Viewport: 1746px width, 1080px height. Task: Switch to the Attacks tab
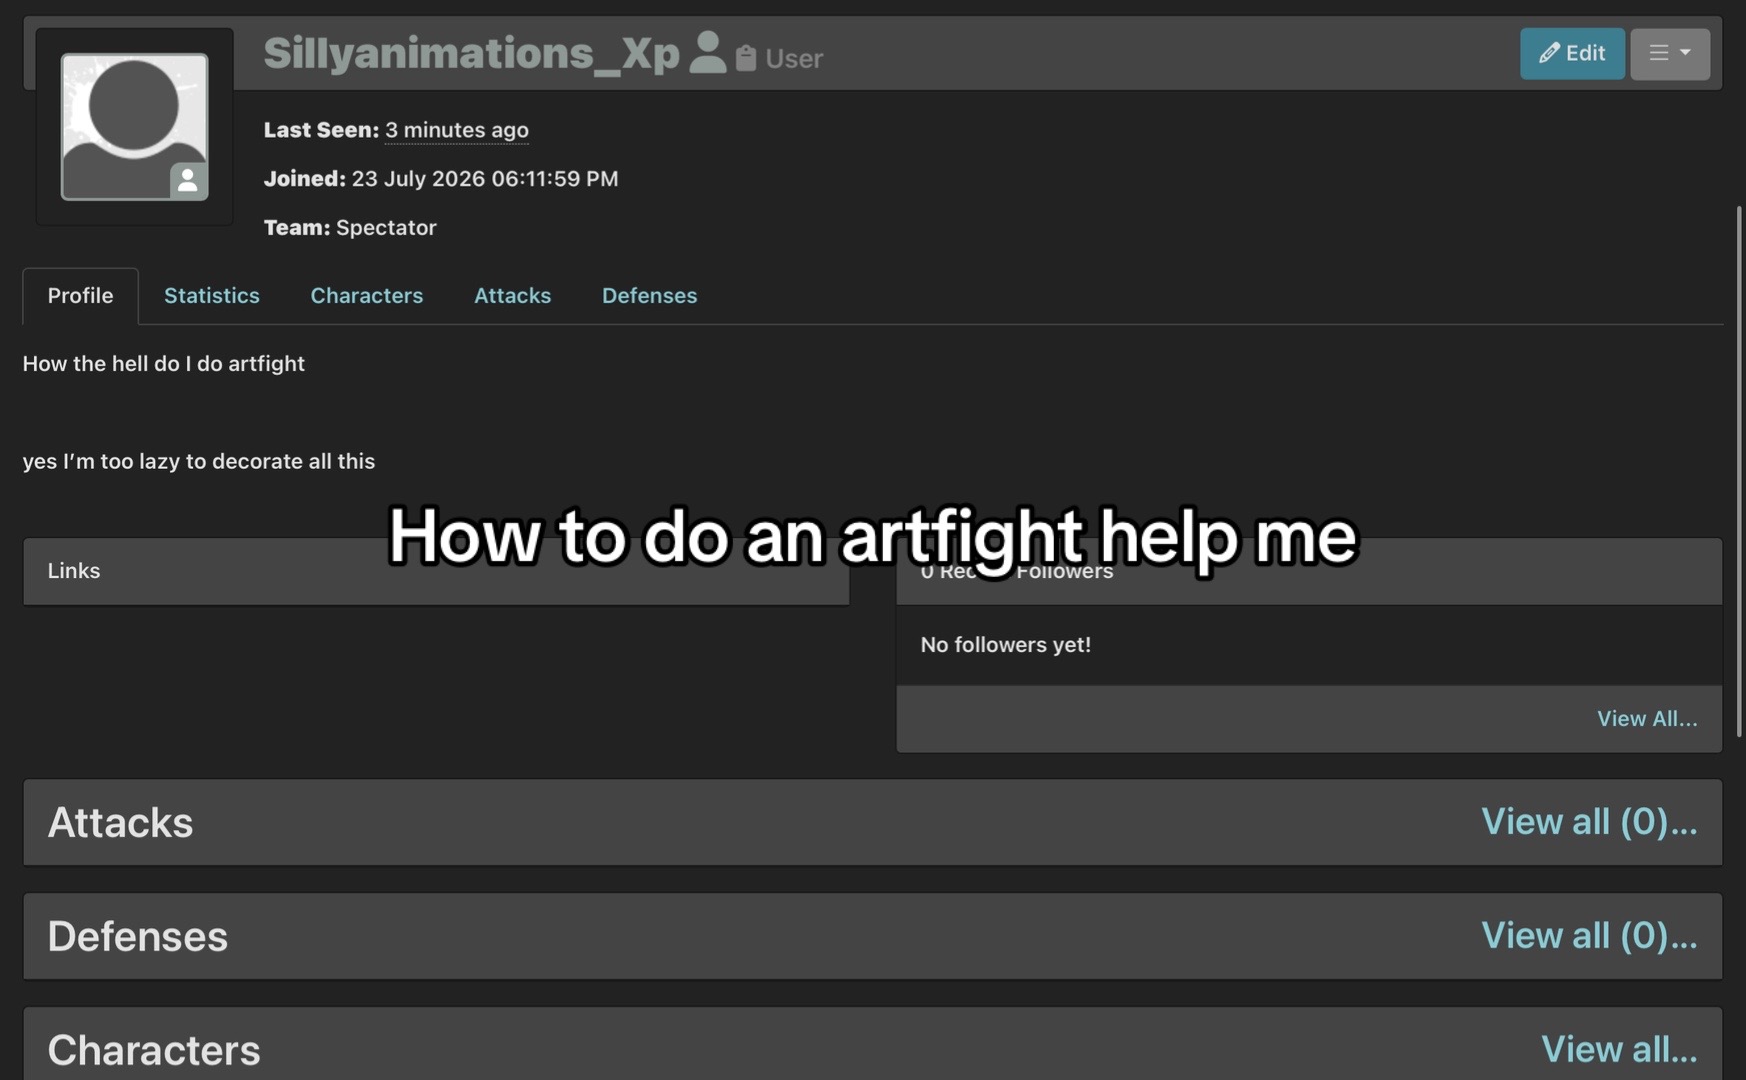point(513,296)
